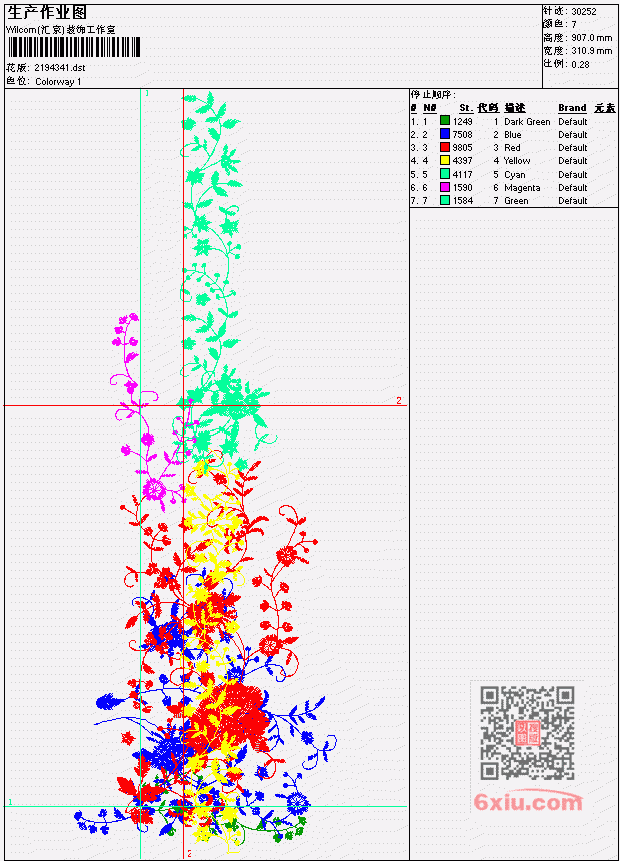Click the Green swatch in row 7
Screen dimensions: 620x861
445,200
